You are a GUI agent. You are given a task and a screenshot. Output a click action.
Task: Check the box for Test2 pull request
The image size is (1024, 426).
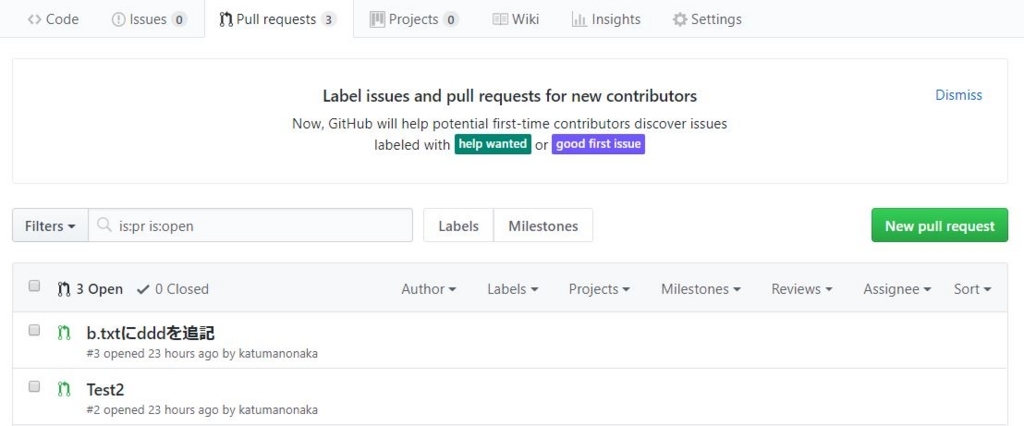tap(34, 386)
